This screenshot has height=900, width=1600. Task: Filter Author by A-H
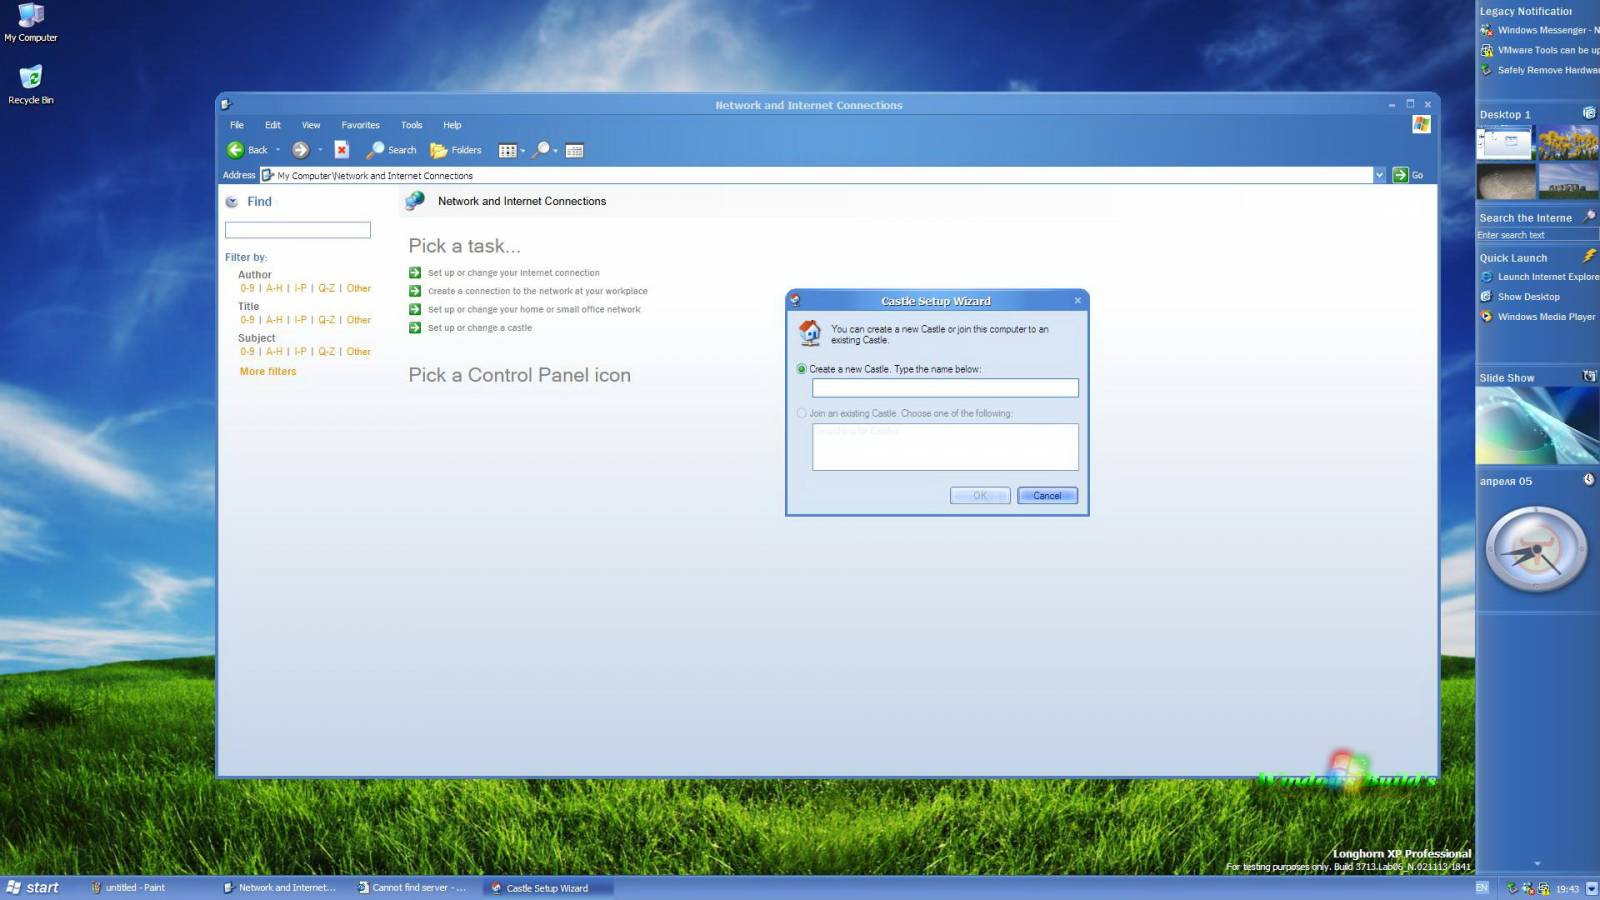(x=274, y=288)
